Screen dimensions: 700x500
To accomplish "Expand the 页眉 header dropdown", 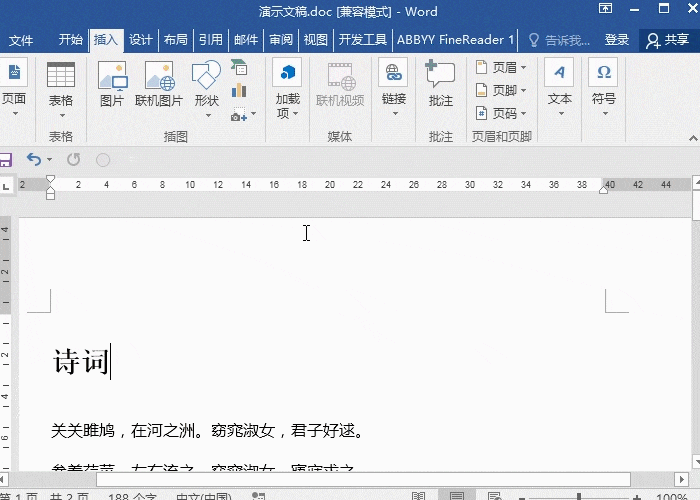I will 523,68.
